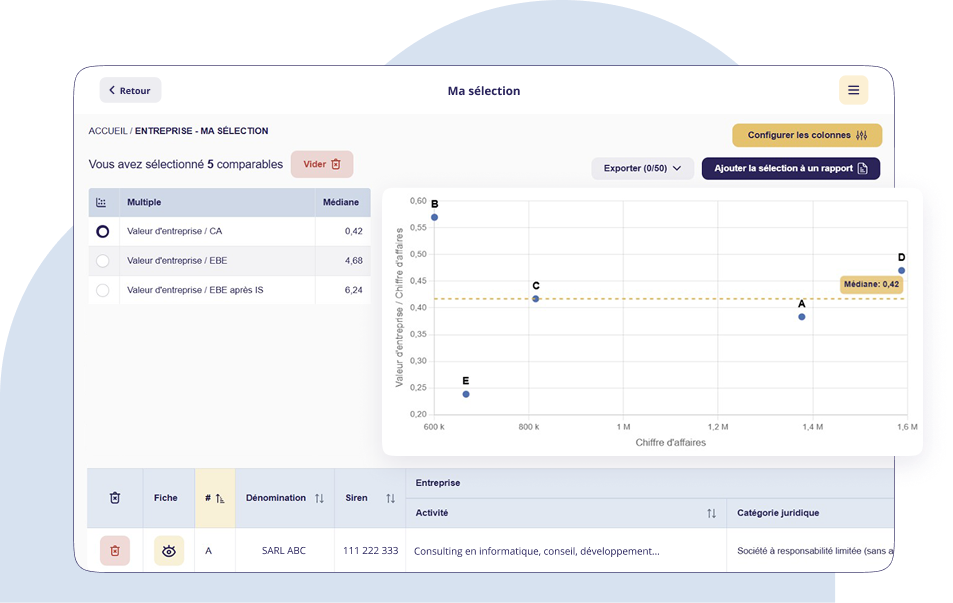Open the Exporter (0/50) dropdown

[x=642, y=168]
